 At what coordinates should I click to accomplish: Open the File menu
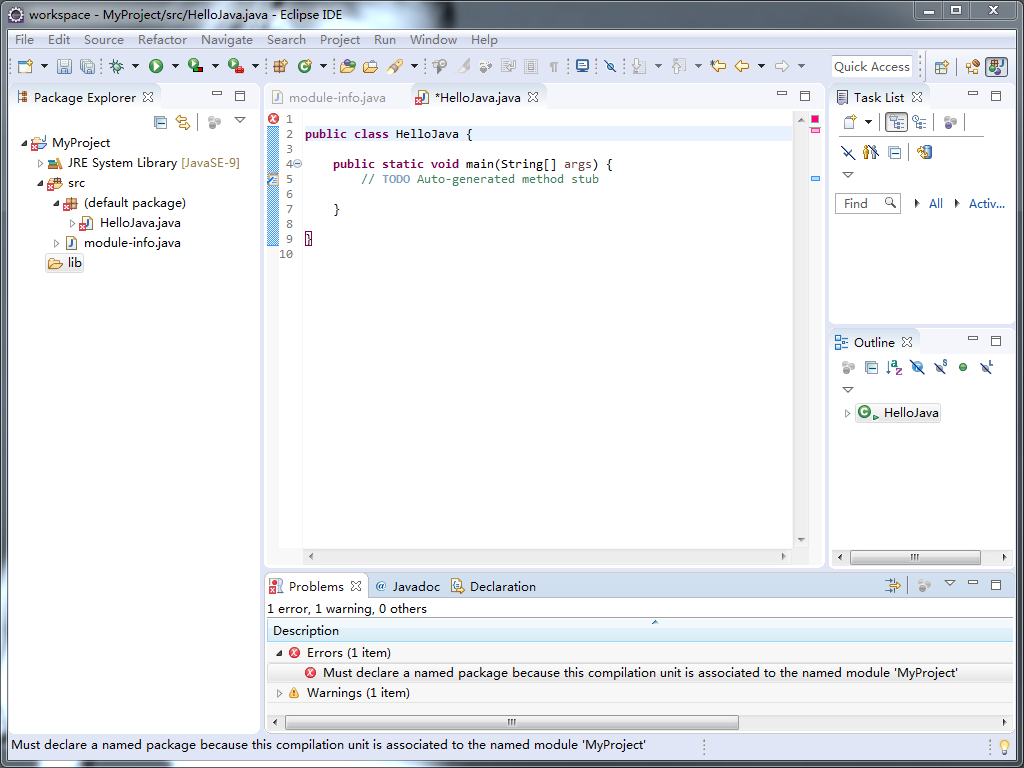(x=24, y=40)
